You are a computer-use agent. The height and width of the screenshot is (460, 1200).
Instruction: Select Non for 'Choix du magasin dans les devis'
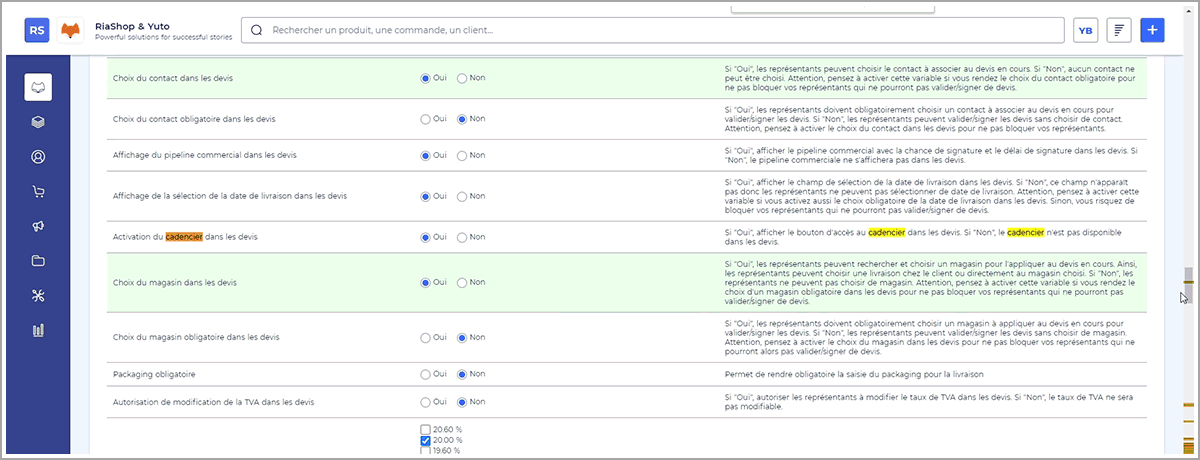[x=462, y=283]
